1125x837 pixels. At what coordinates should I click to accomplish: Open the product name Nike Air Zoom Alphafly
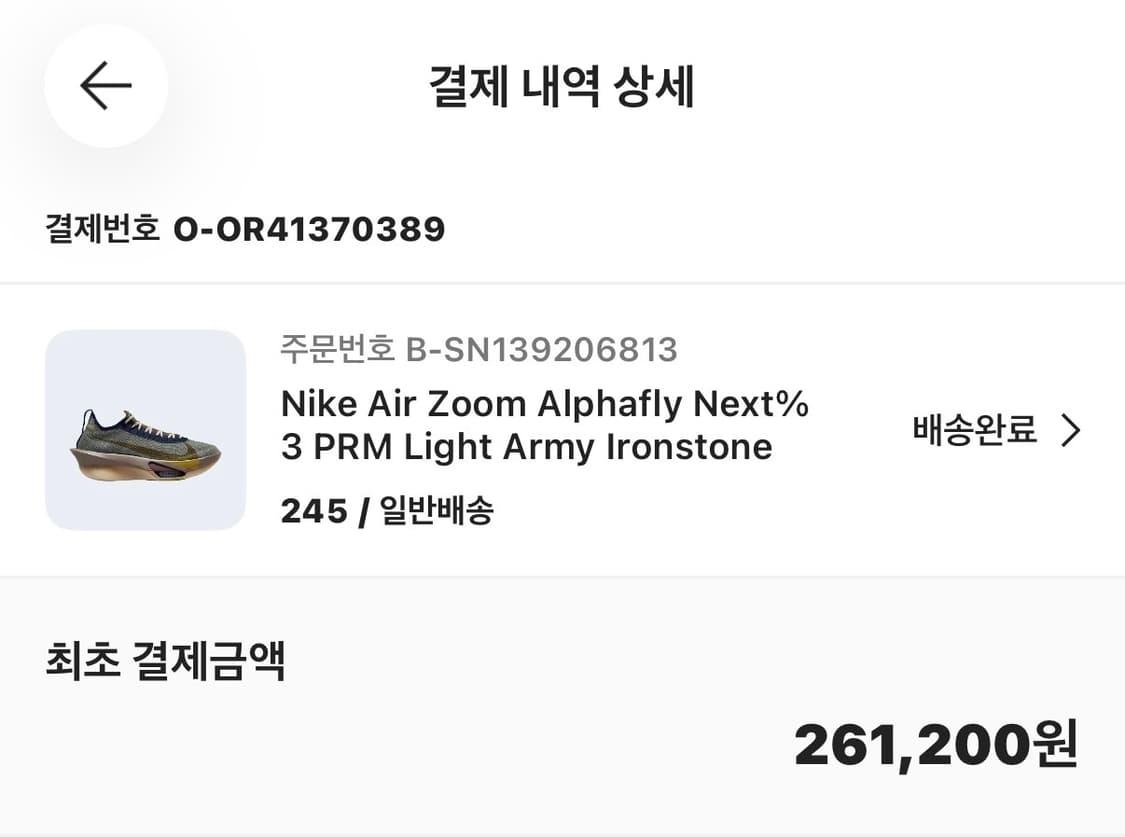point(545,404)
